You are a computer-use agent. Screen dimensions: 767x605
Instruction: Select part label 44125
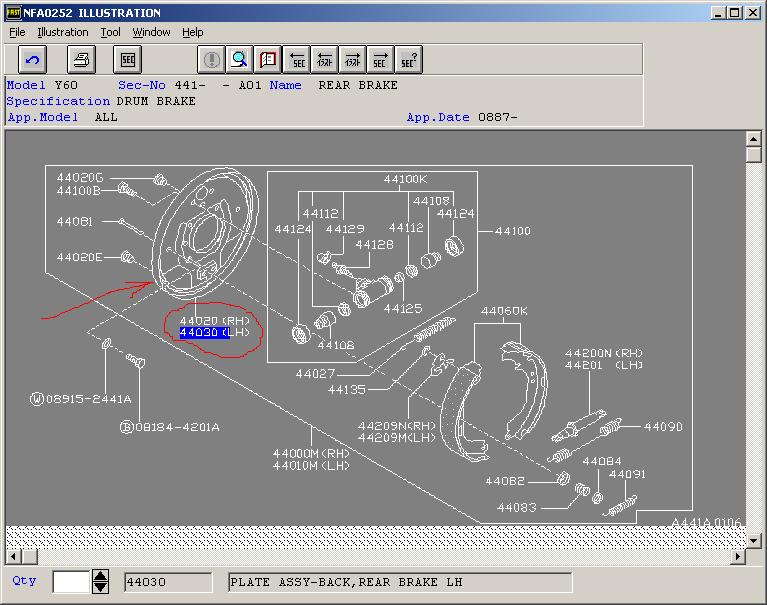click(403, 309)
